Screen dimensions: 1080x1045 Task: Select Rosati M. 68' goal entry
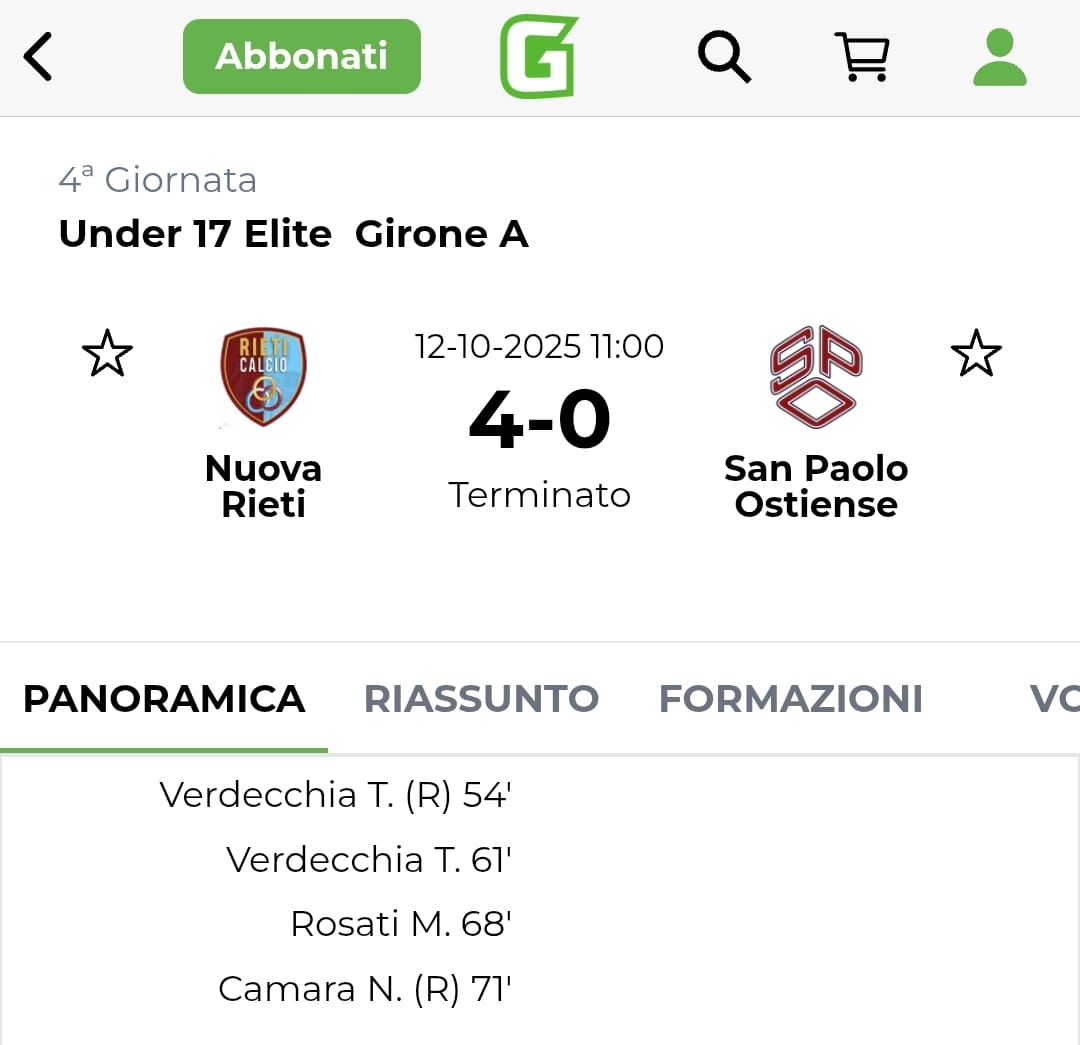click(400, 924)
